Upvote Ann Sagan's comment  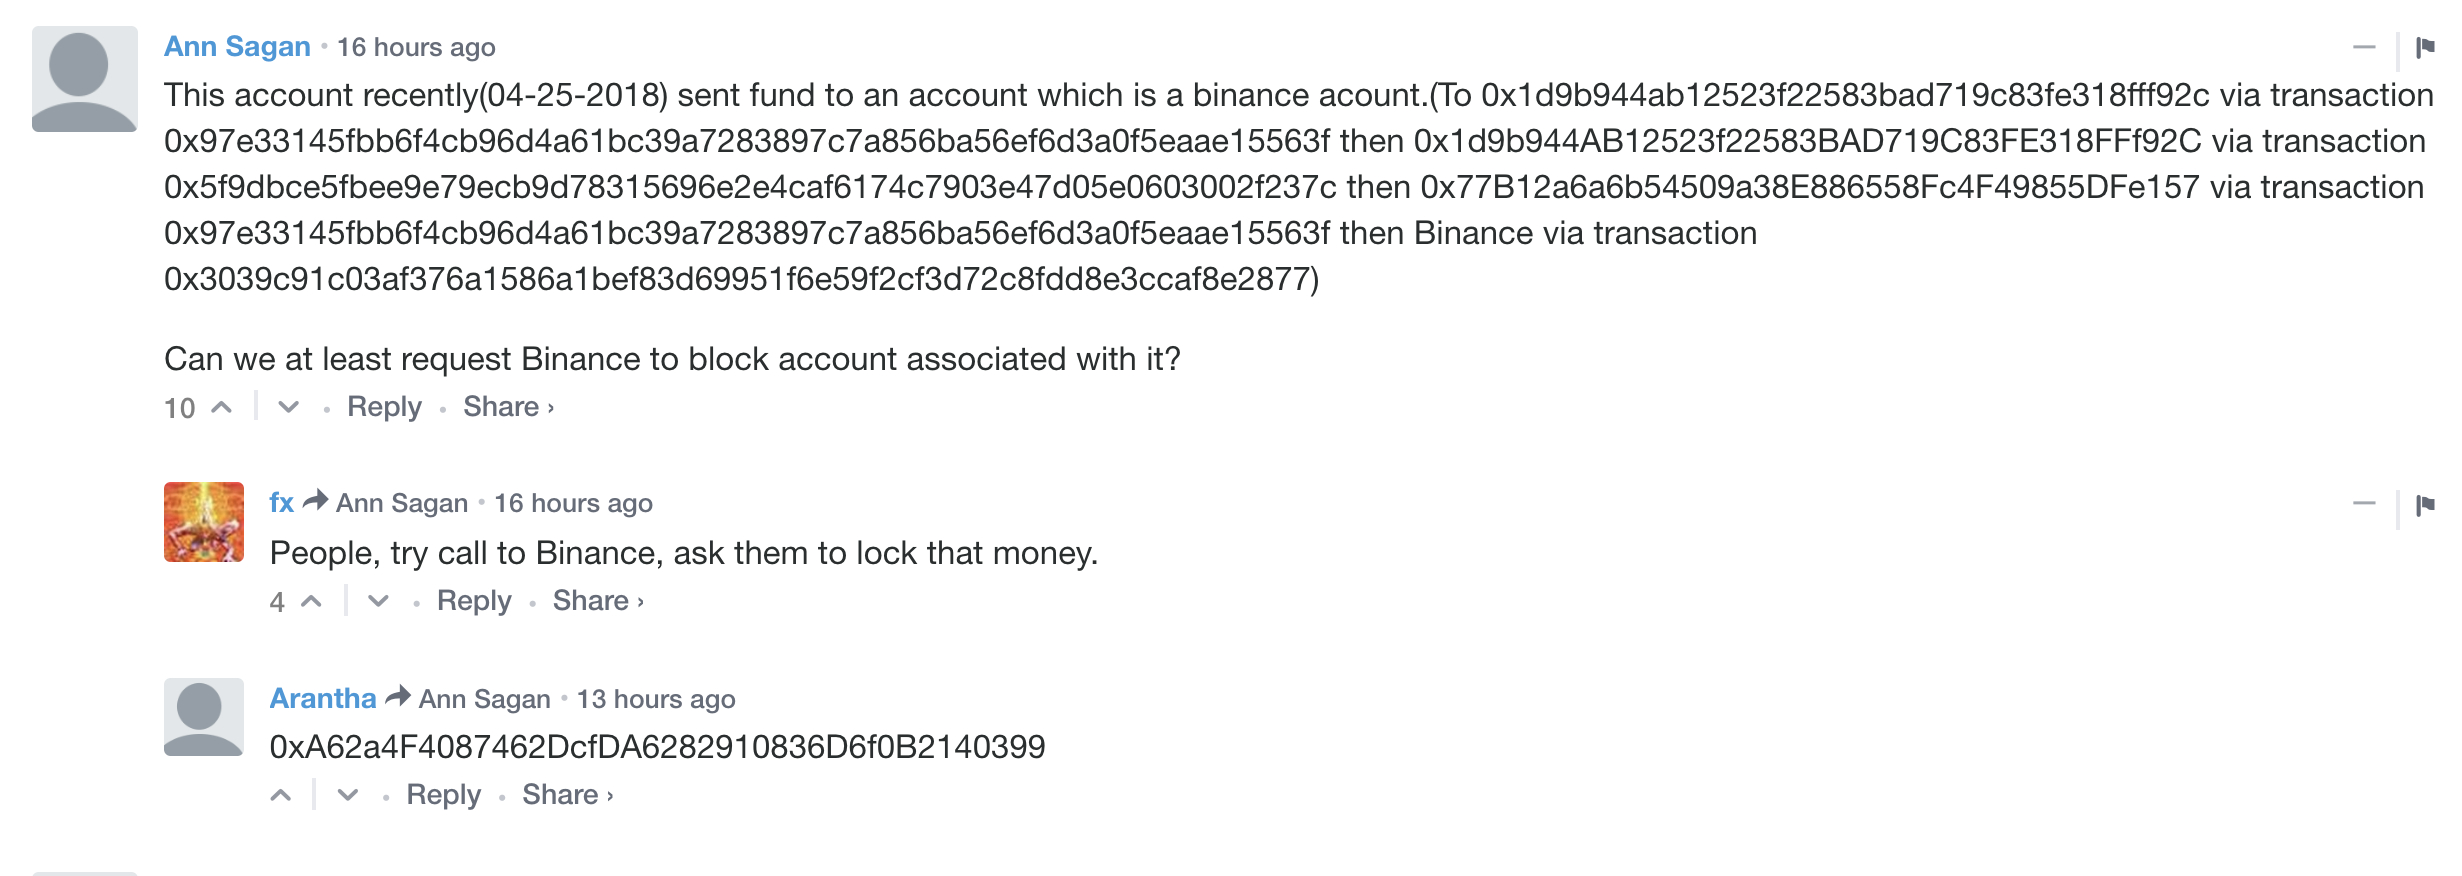(x=222, y=407)
